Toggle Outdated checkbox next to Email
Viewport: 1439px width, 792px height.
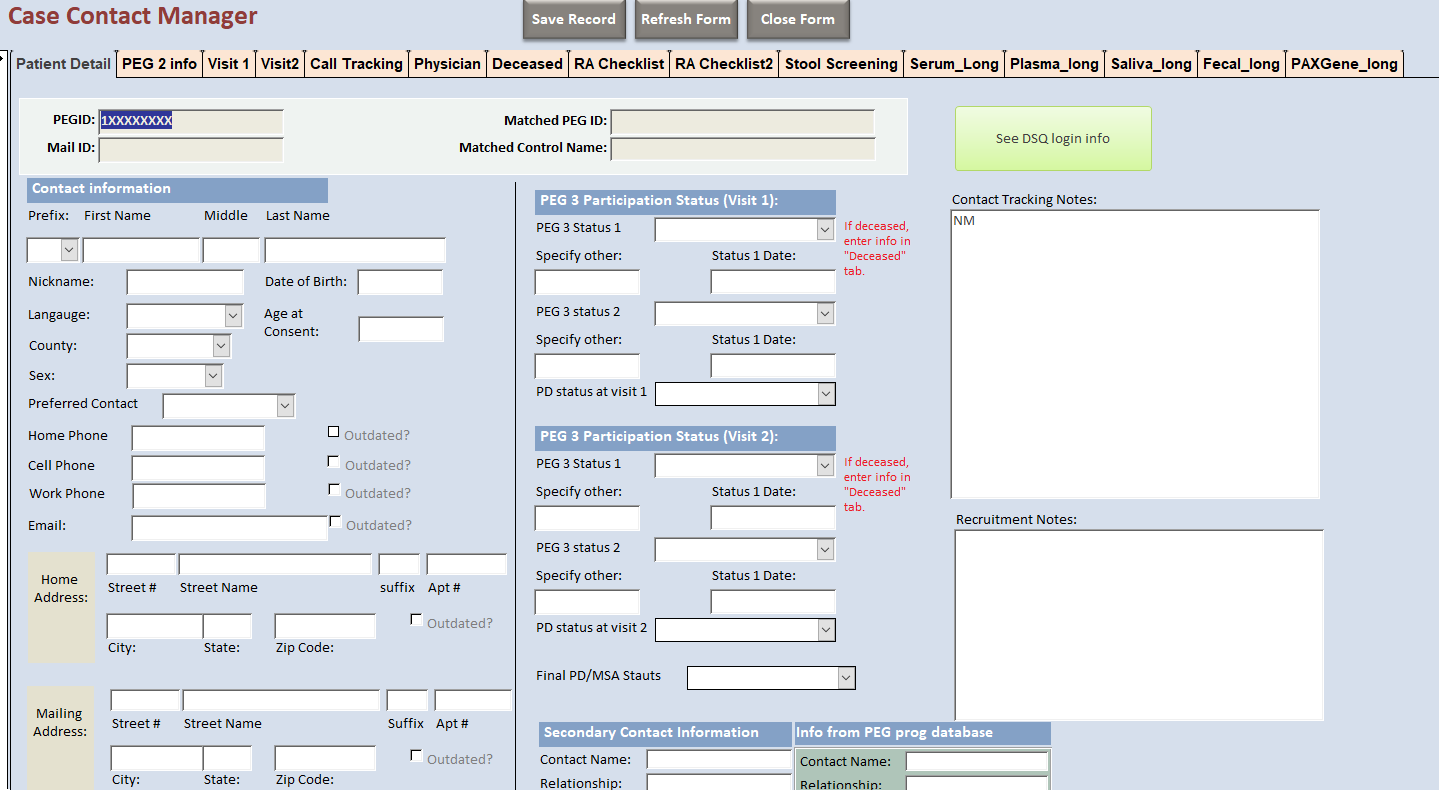coord(335,522)
